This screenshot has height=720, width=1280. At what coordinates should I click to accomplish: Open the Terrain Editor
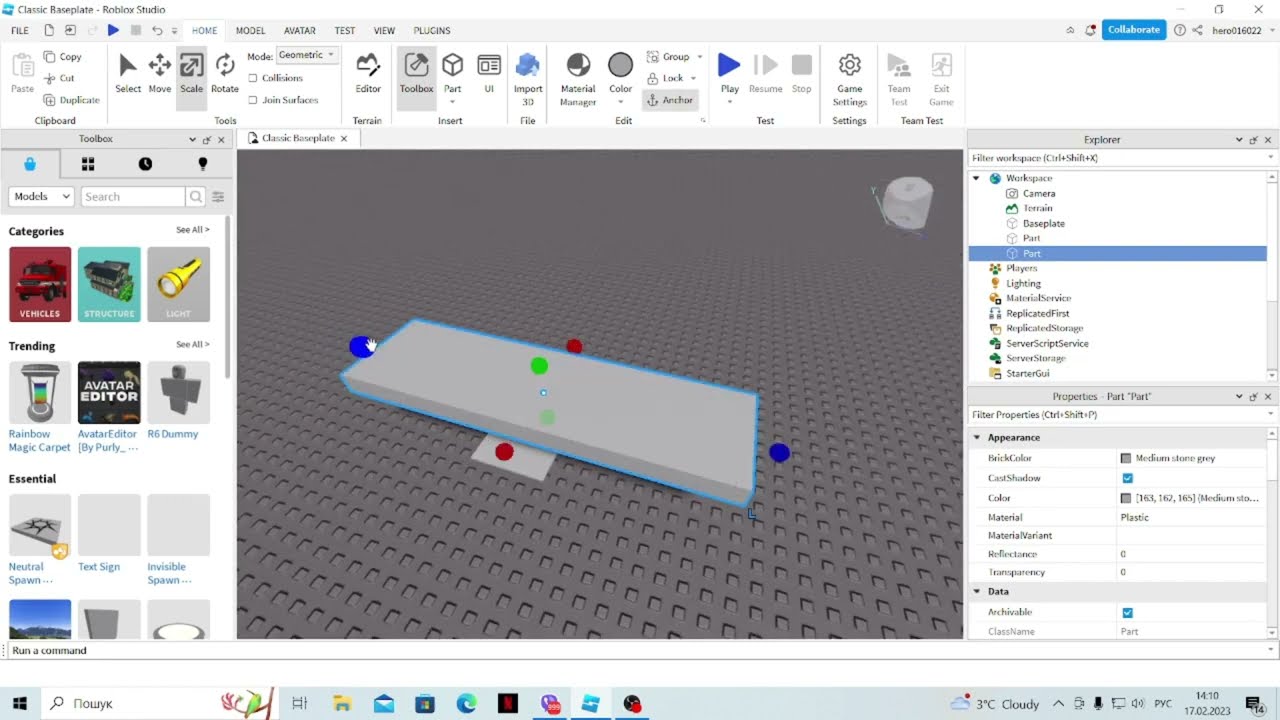pos(368,75)
